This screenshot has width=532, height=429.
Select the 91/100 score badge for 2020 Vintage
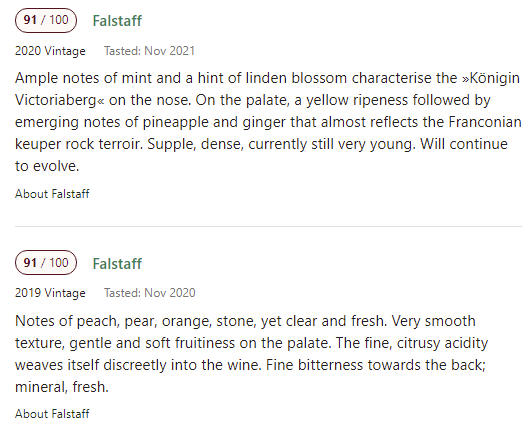[46, 20]
